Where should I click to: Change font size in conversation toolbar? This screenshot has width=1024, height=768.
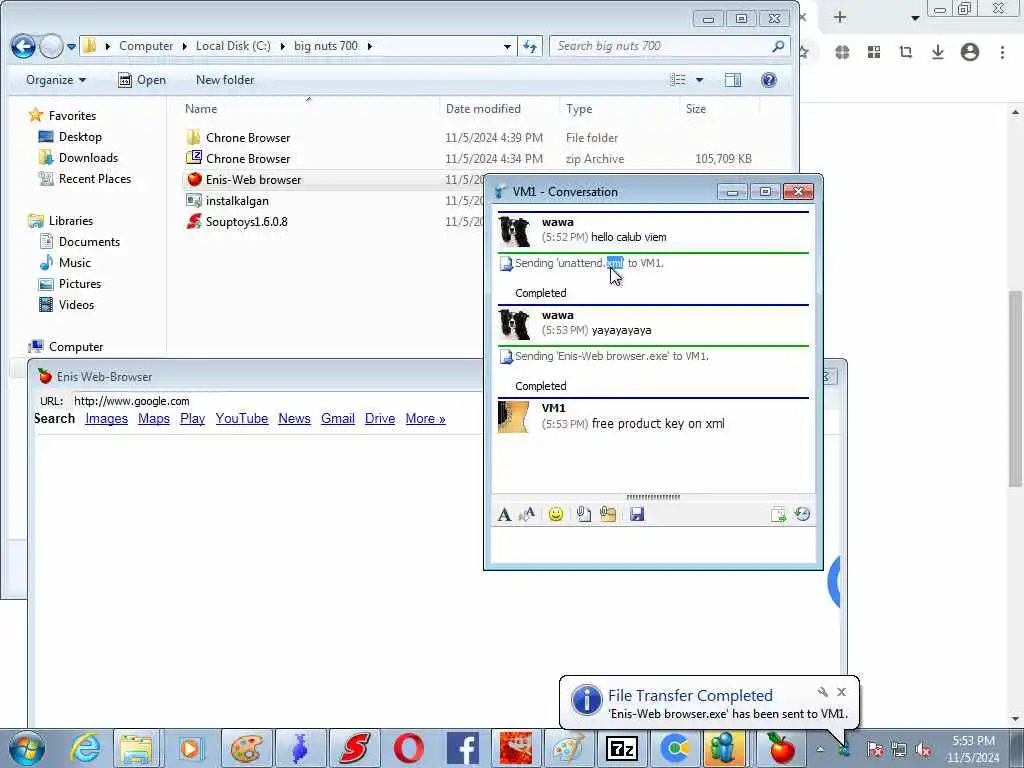pos(527,515)
